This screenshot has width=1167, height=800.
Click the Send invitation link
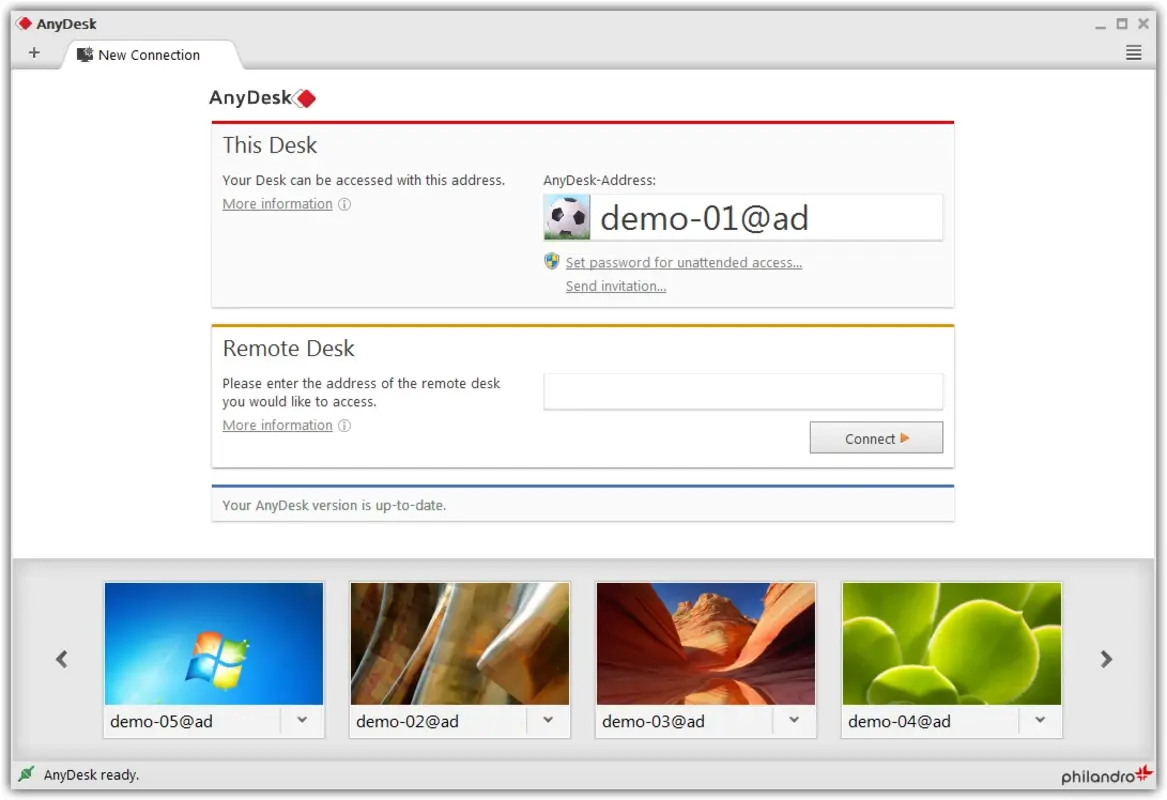[x=615, y=286]
